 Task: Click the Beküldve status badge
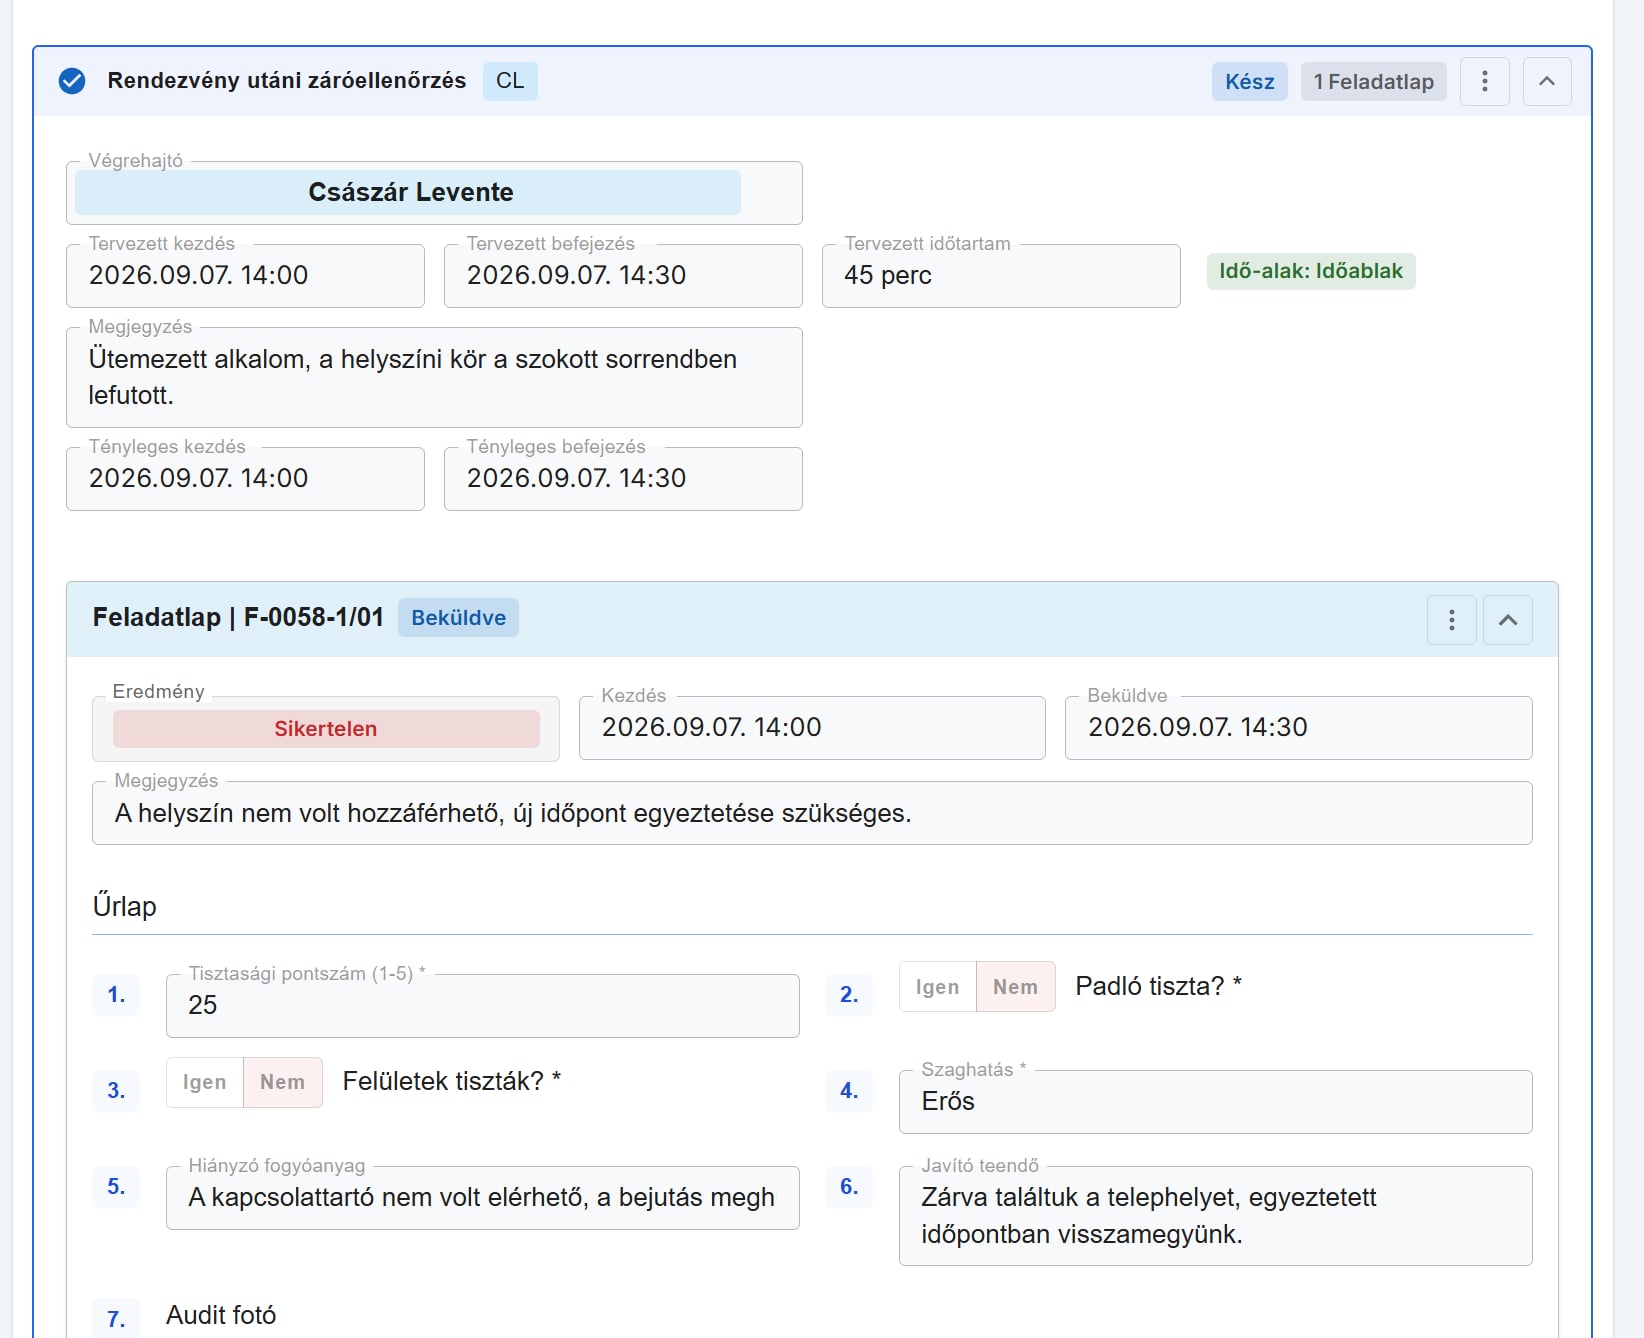[x=458, y=618]
